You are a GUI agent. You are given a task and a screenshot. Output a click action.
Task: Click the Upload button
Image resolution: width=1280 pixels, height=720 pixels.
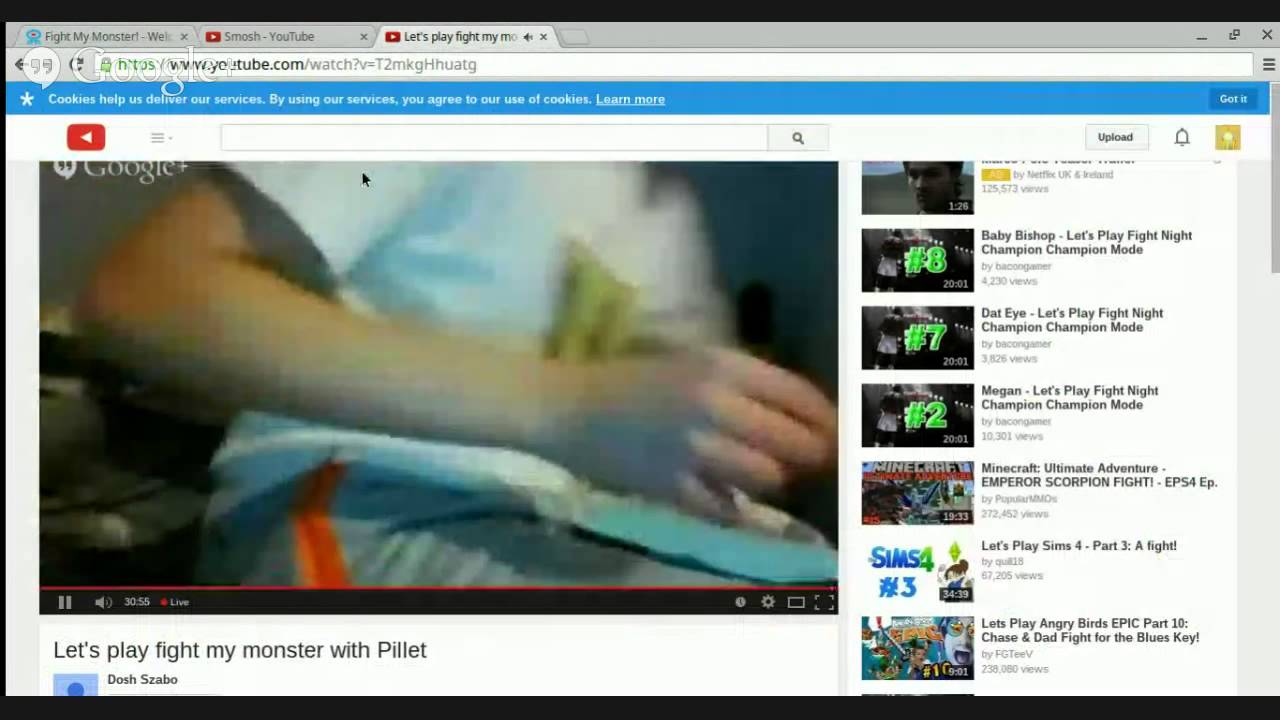tap(1115, 137)
